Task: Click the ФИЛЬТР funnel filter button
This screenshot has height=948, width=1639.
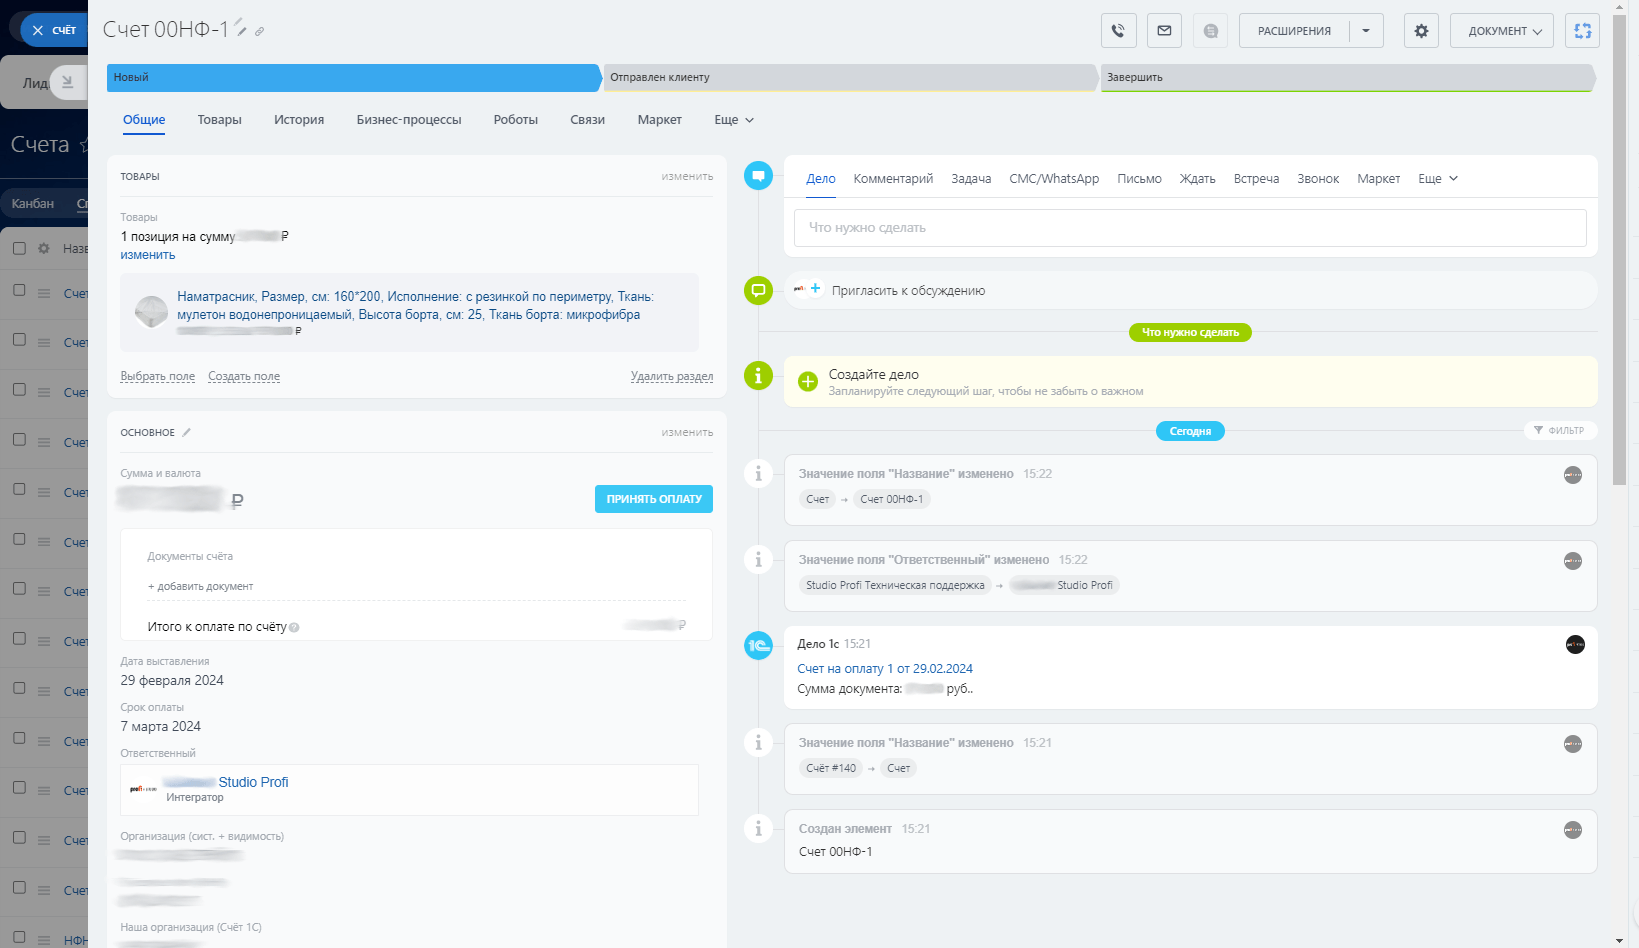Action: pos(1560,430)
